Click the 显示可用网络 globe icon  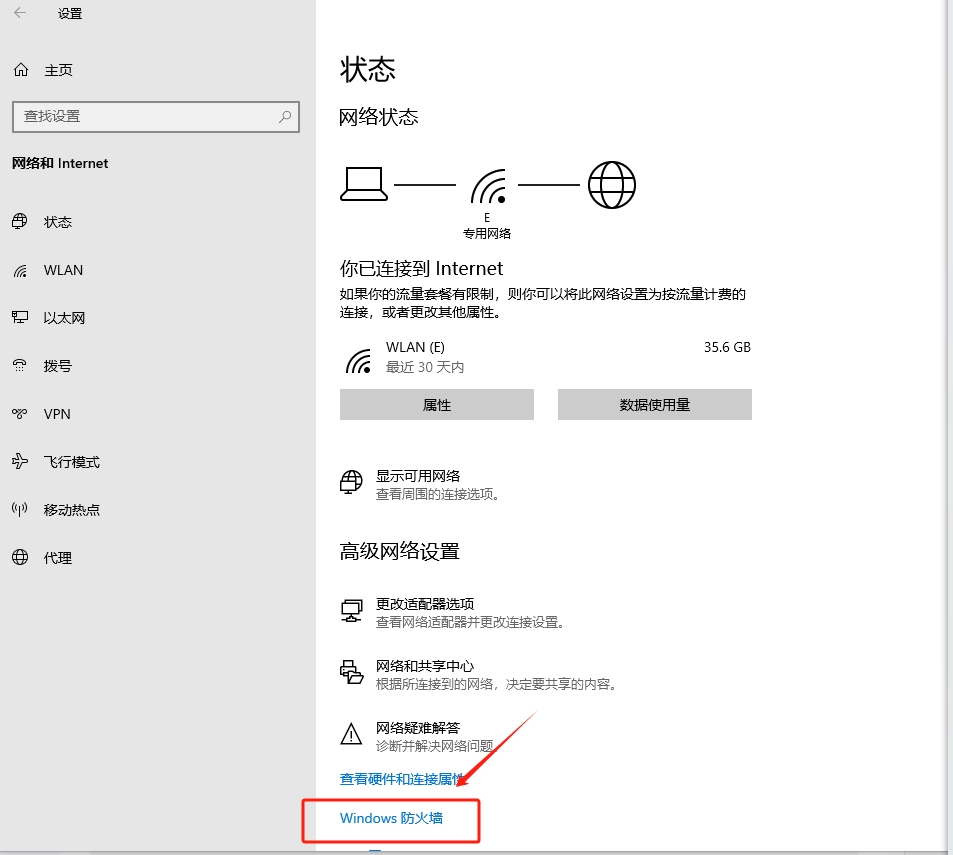[x=351, y=483]
